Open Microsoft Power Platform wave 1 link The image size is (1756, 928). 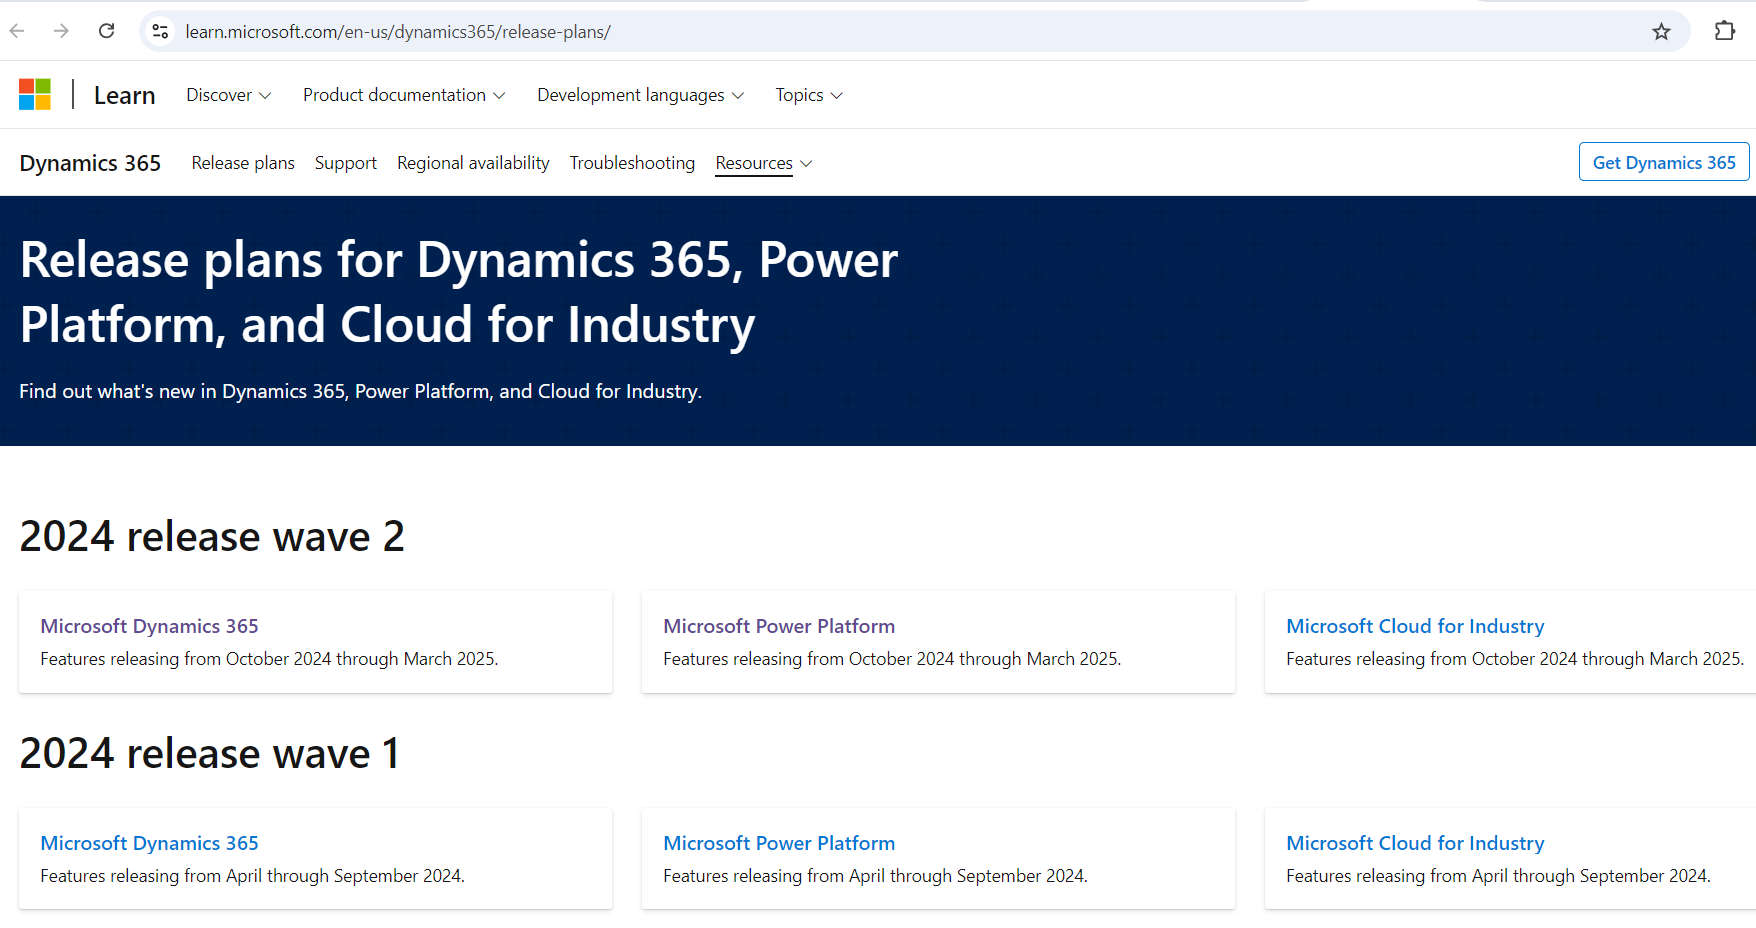tap(778, 843)
